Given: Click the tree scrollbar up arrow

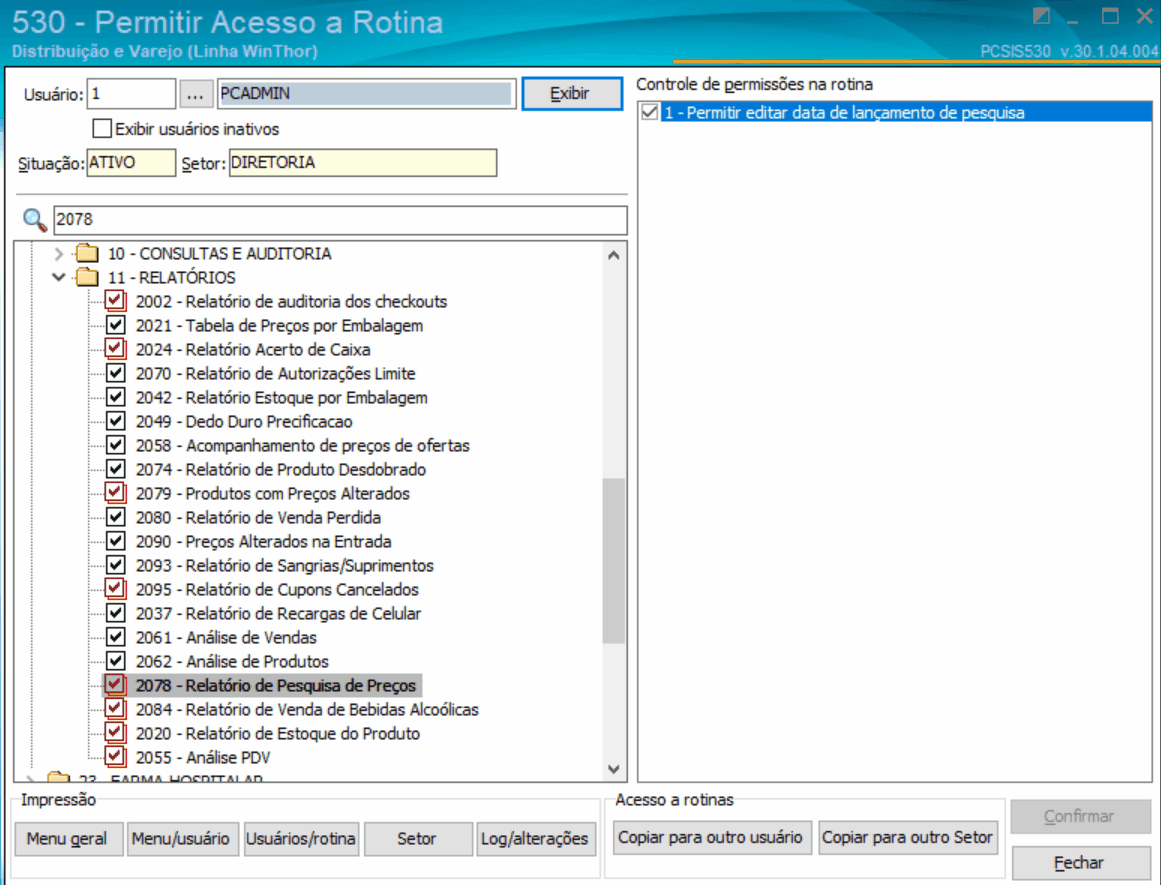Looking at the screenshot, I should pos(614,256).
